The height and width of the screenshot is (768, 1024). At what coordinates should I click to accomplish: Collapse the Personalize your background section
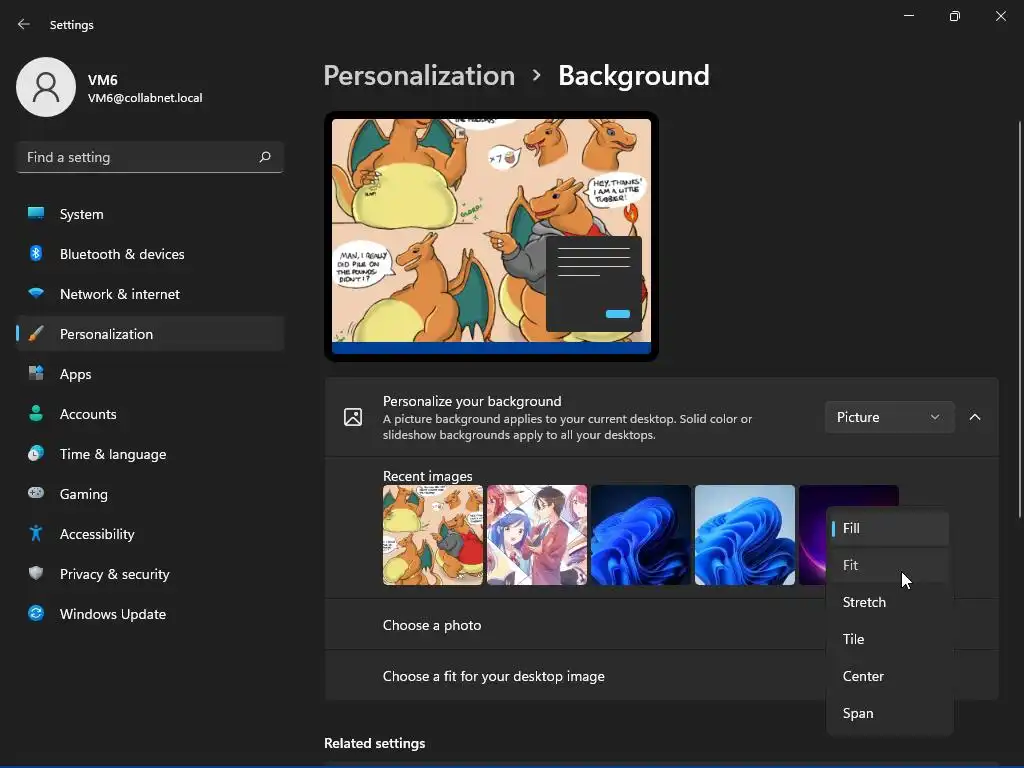coord(974,417)
